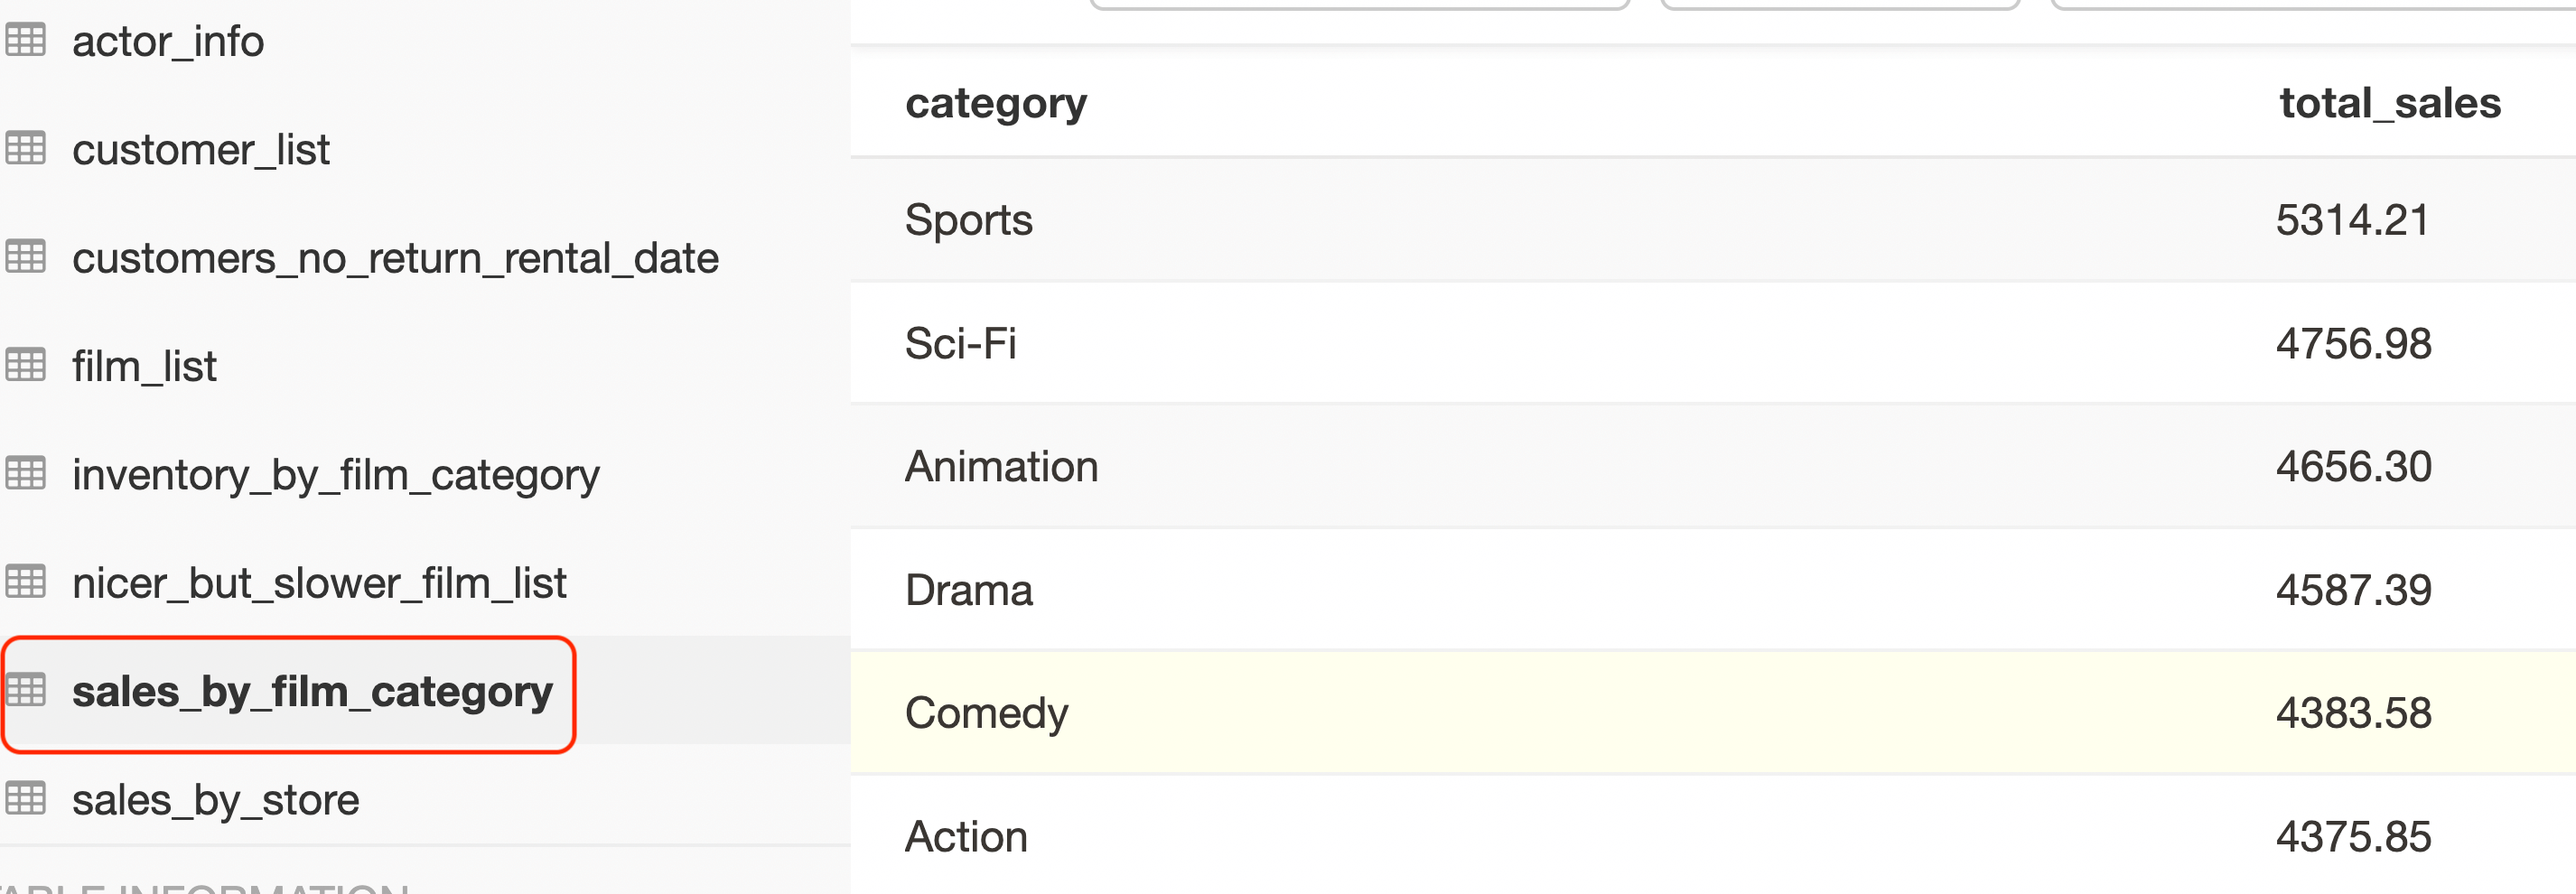
Task: Click the table icon beside customer_list
Action: [29, 149]
